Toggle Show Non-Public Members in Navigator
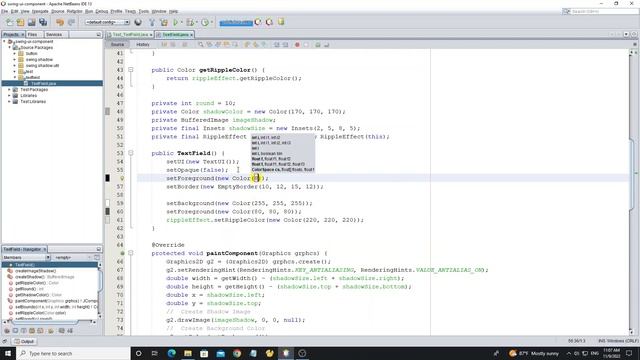Screen dimensions: 640x360 (31, 331)
